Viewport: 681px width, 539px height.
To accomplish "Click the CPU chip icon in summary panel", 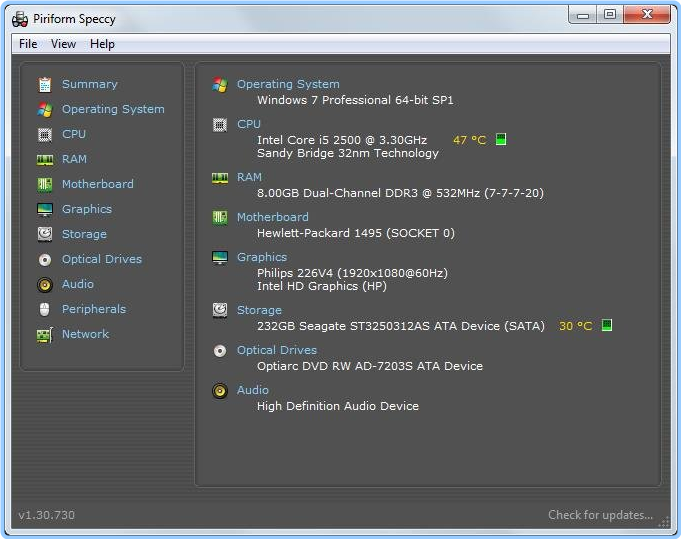I will coord(220,125).
